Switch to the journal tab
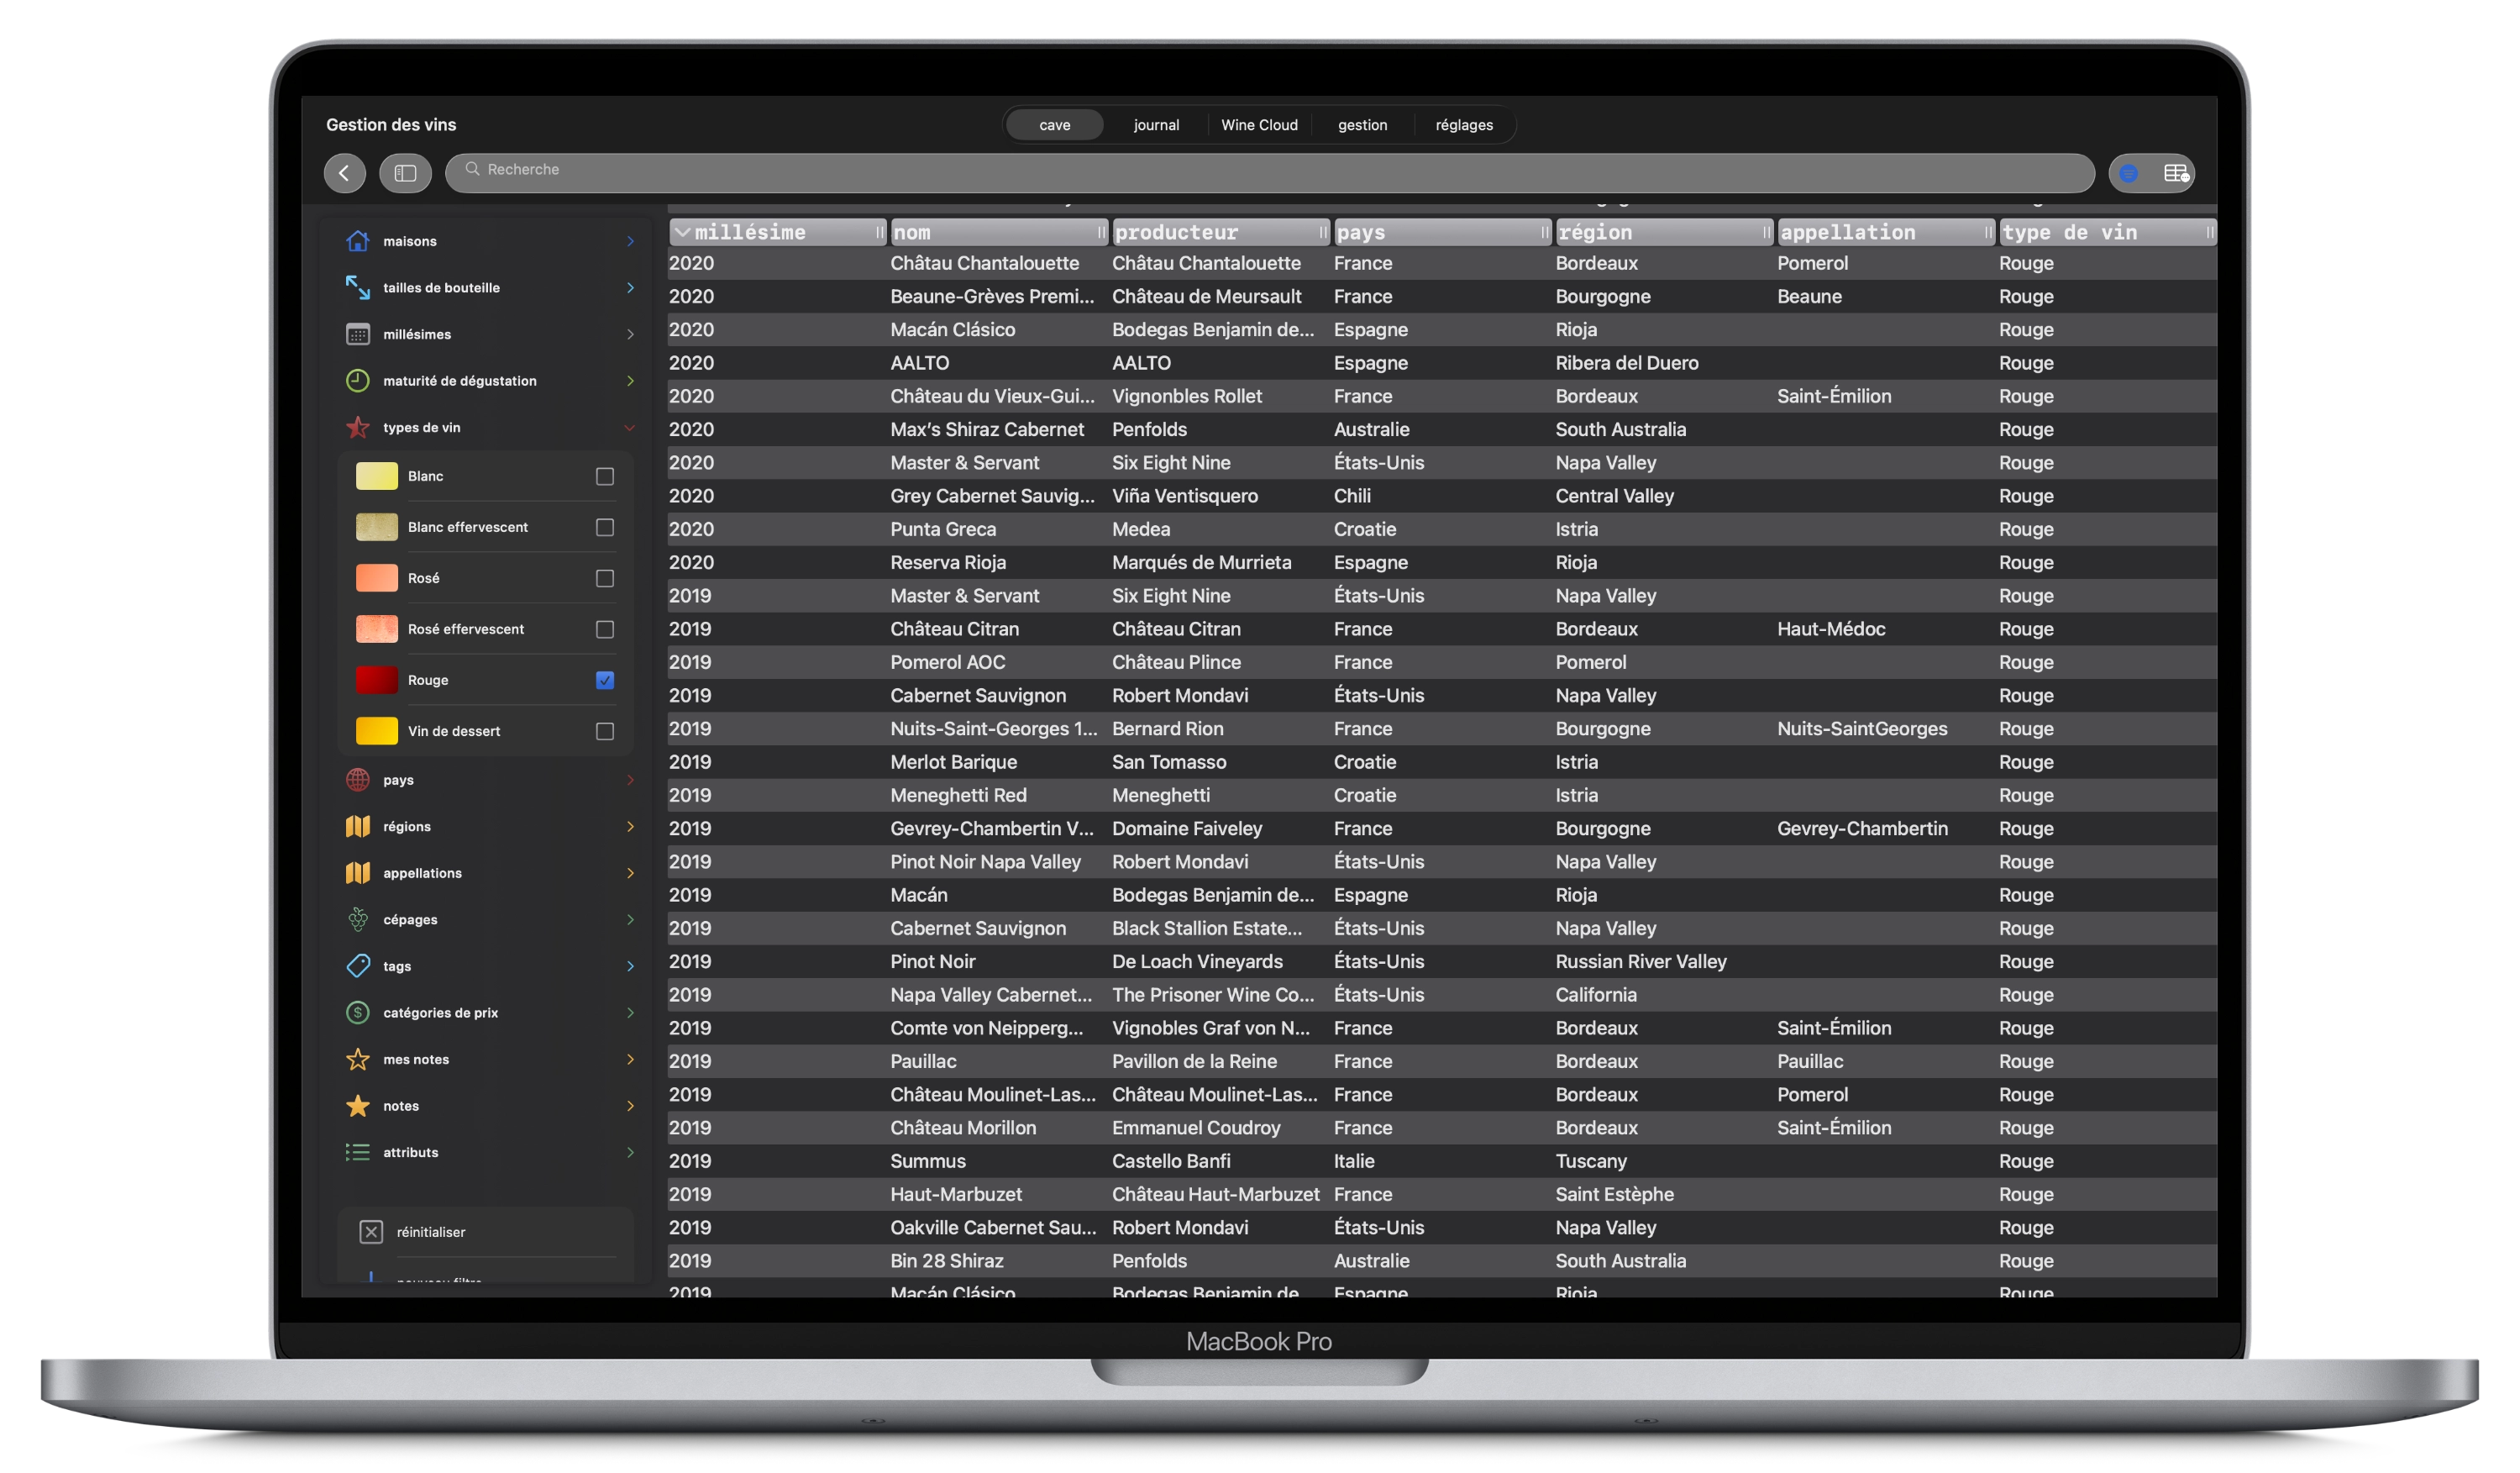 coord(1156,125)
